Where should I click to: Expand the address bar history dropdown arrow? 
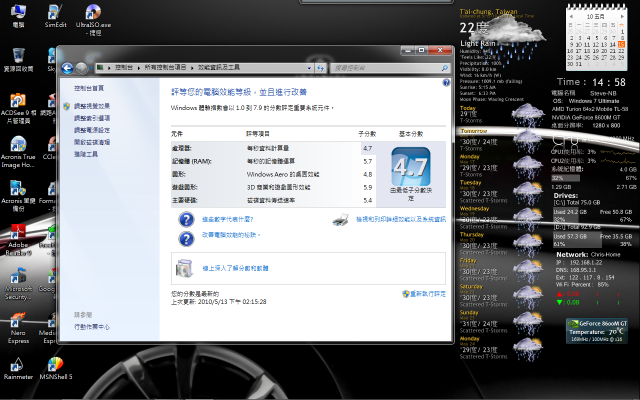tap(309, 68)
